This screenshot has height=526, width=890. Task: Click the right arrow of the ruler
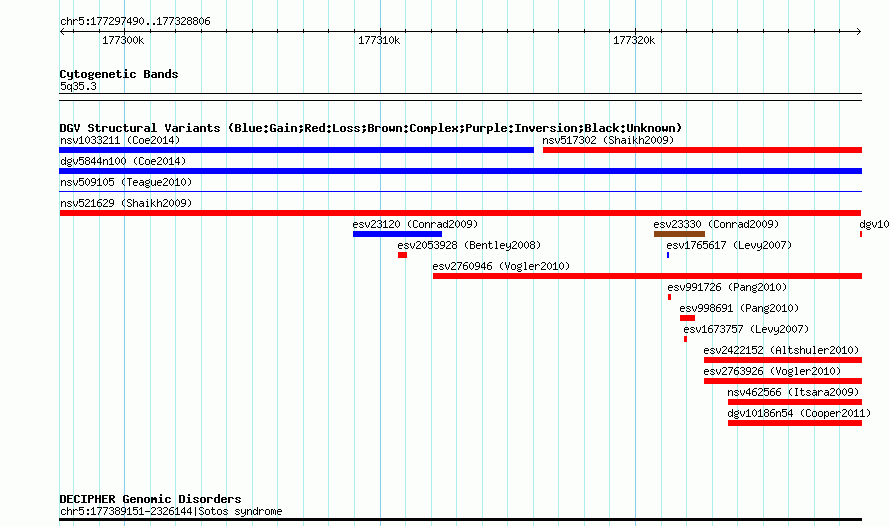(x=858, y=32)
